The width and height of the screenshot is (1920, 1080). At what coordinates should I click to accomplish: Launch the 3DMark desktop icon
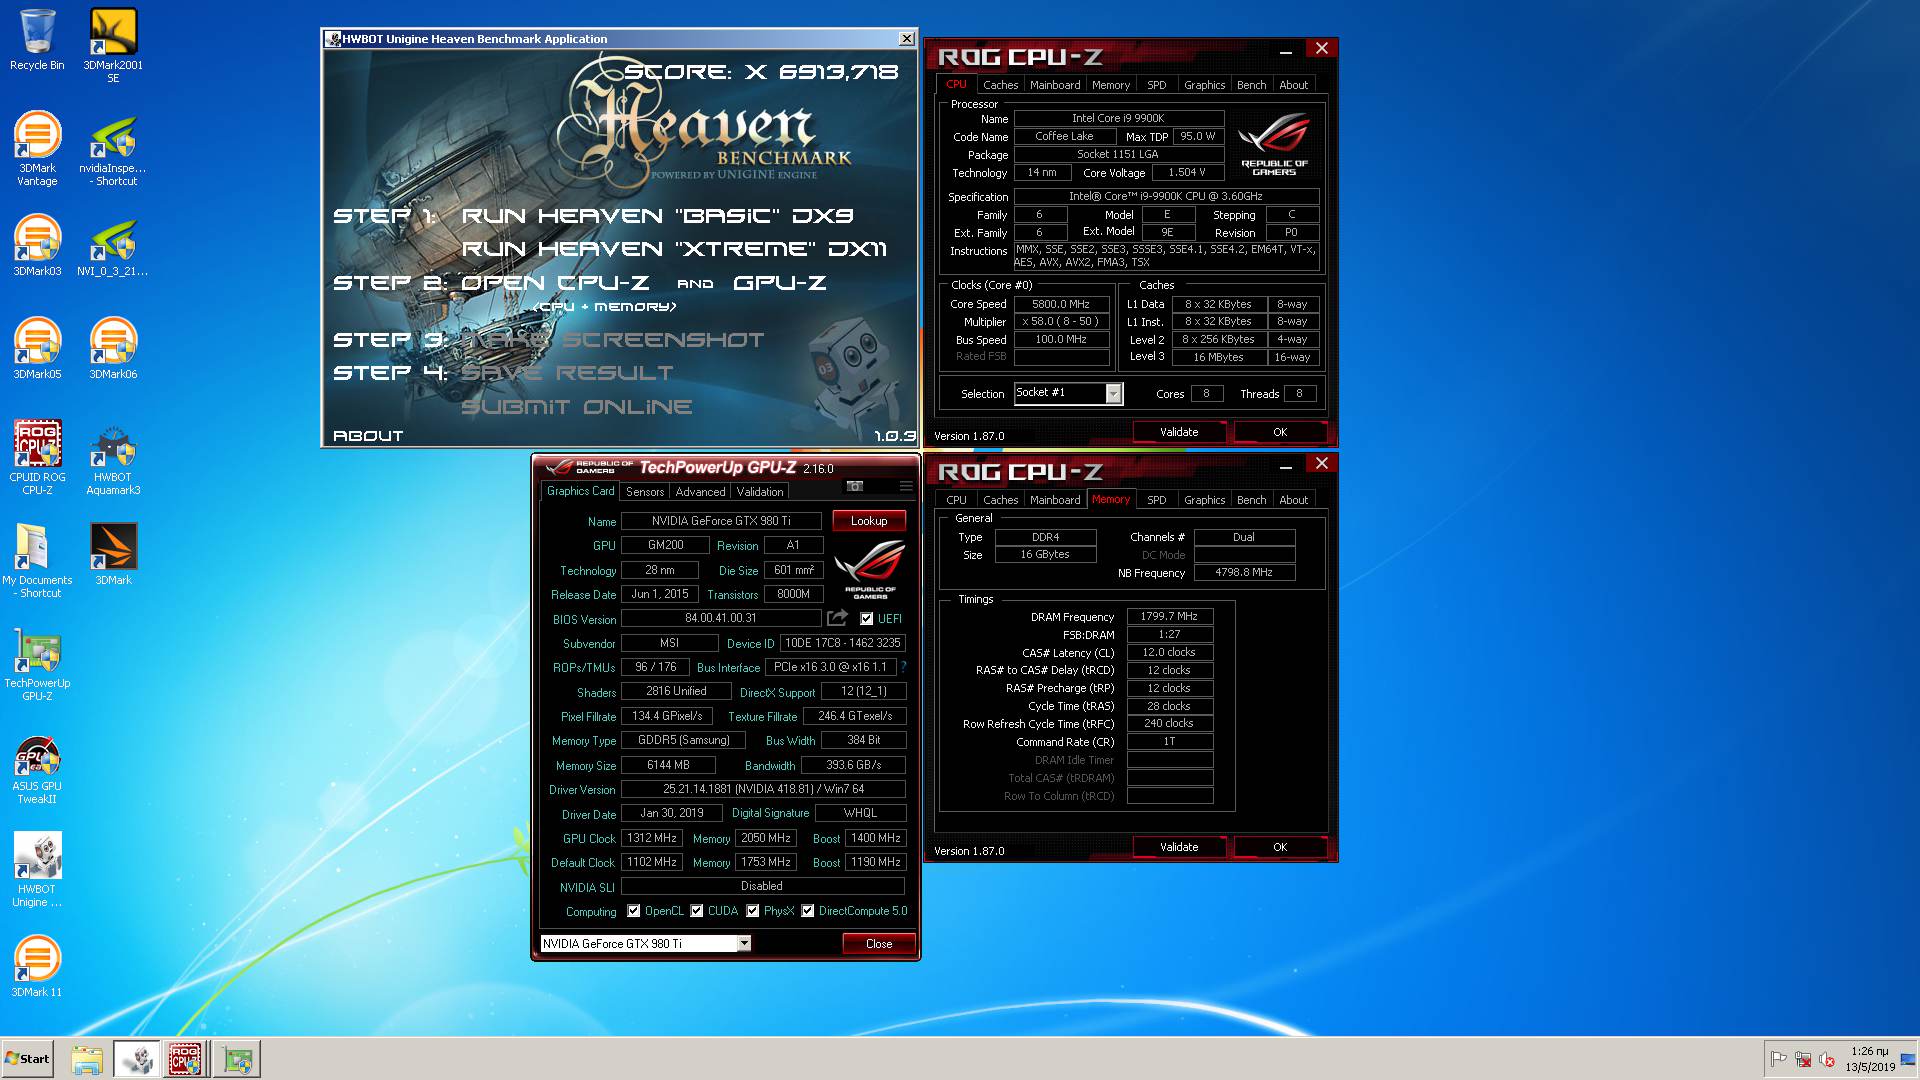click(x=113, y=554)
